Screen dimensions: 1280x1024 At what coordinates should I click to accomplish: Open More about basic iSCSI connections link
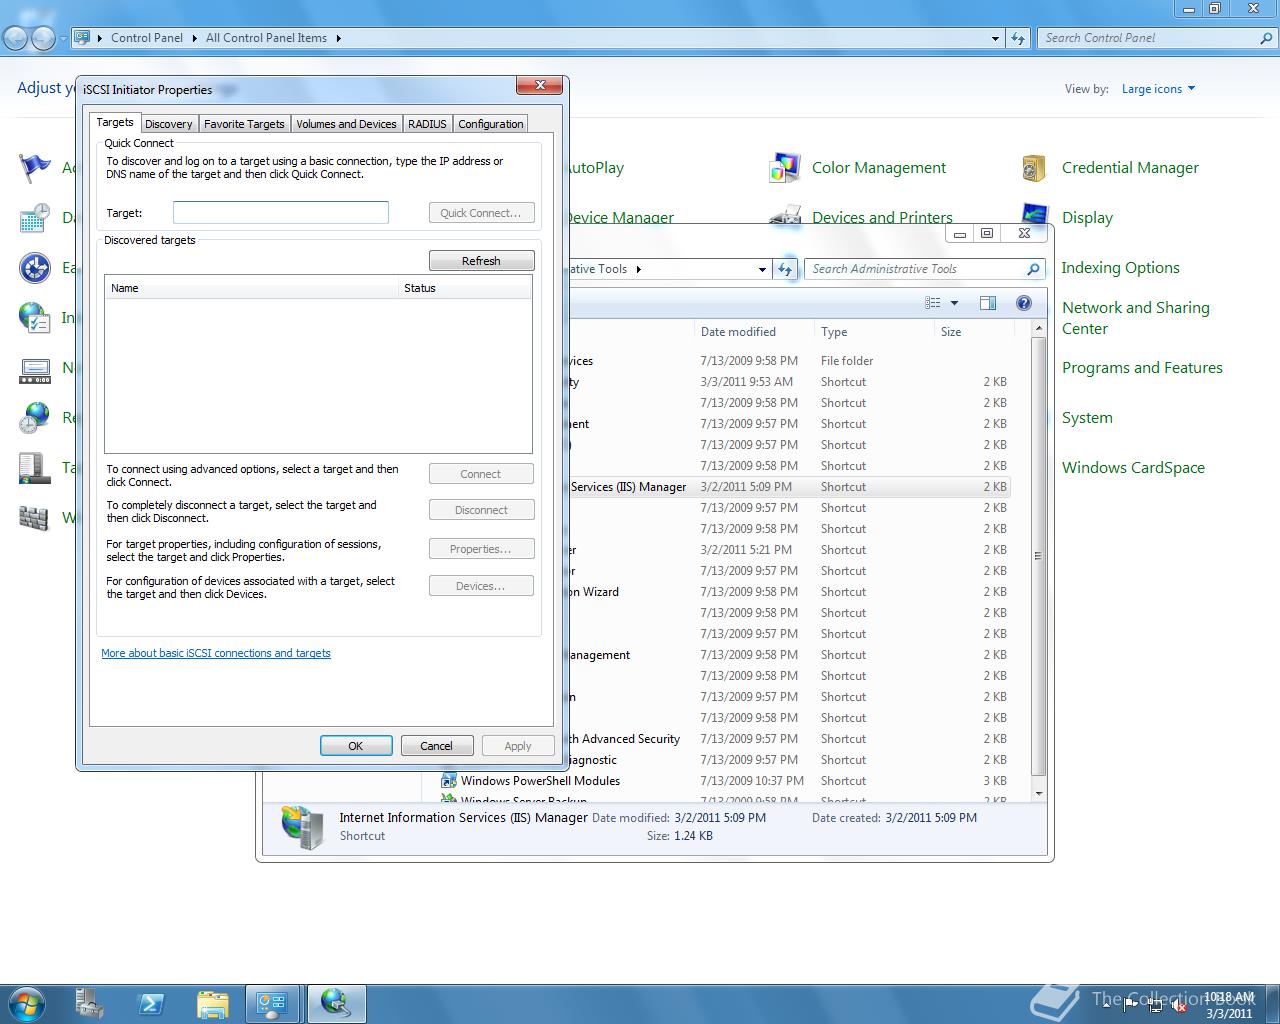pyautogui.click(x=216, y=653)
